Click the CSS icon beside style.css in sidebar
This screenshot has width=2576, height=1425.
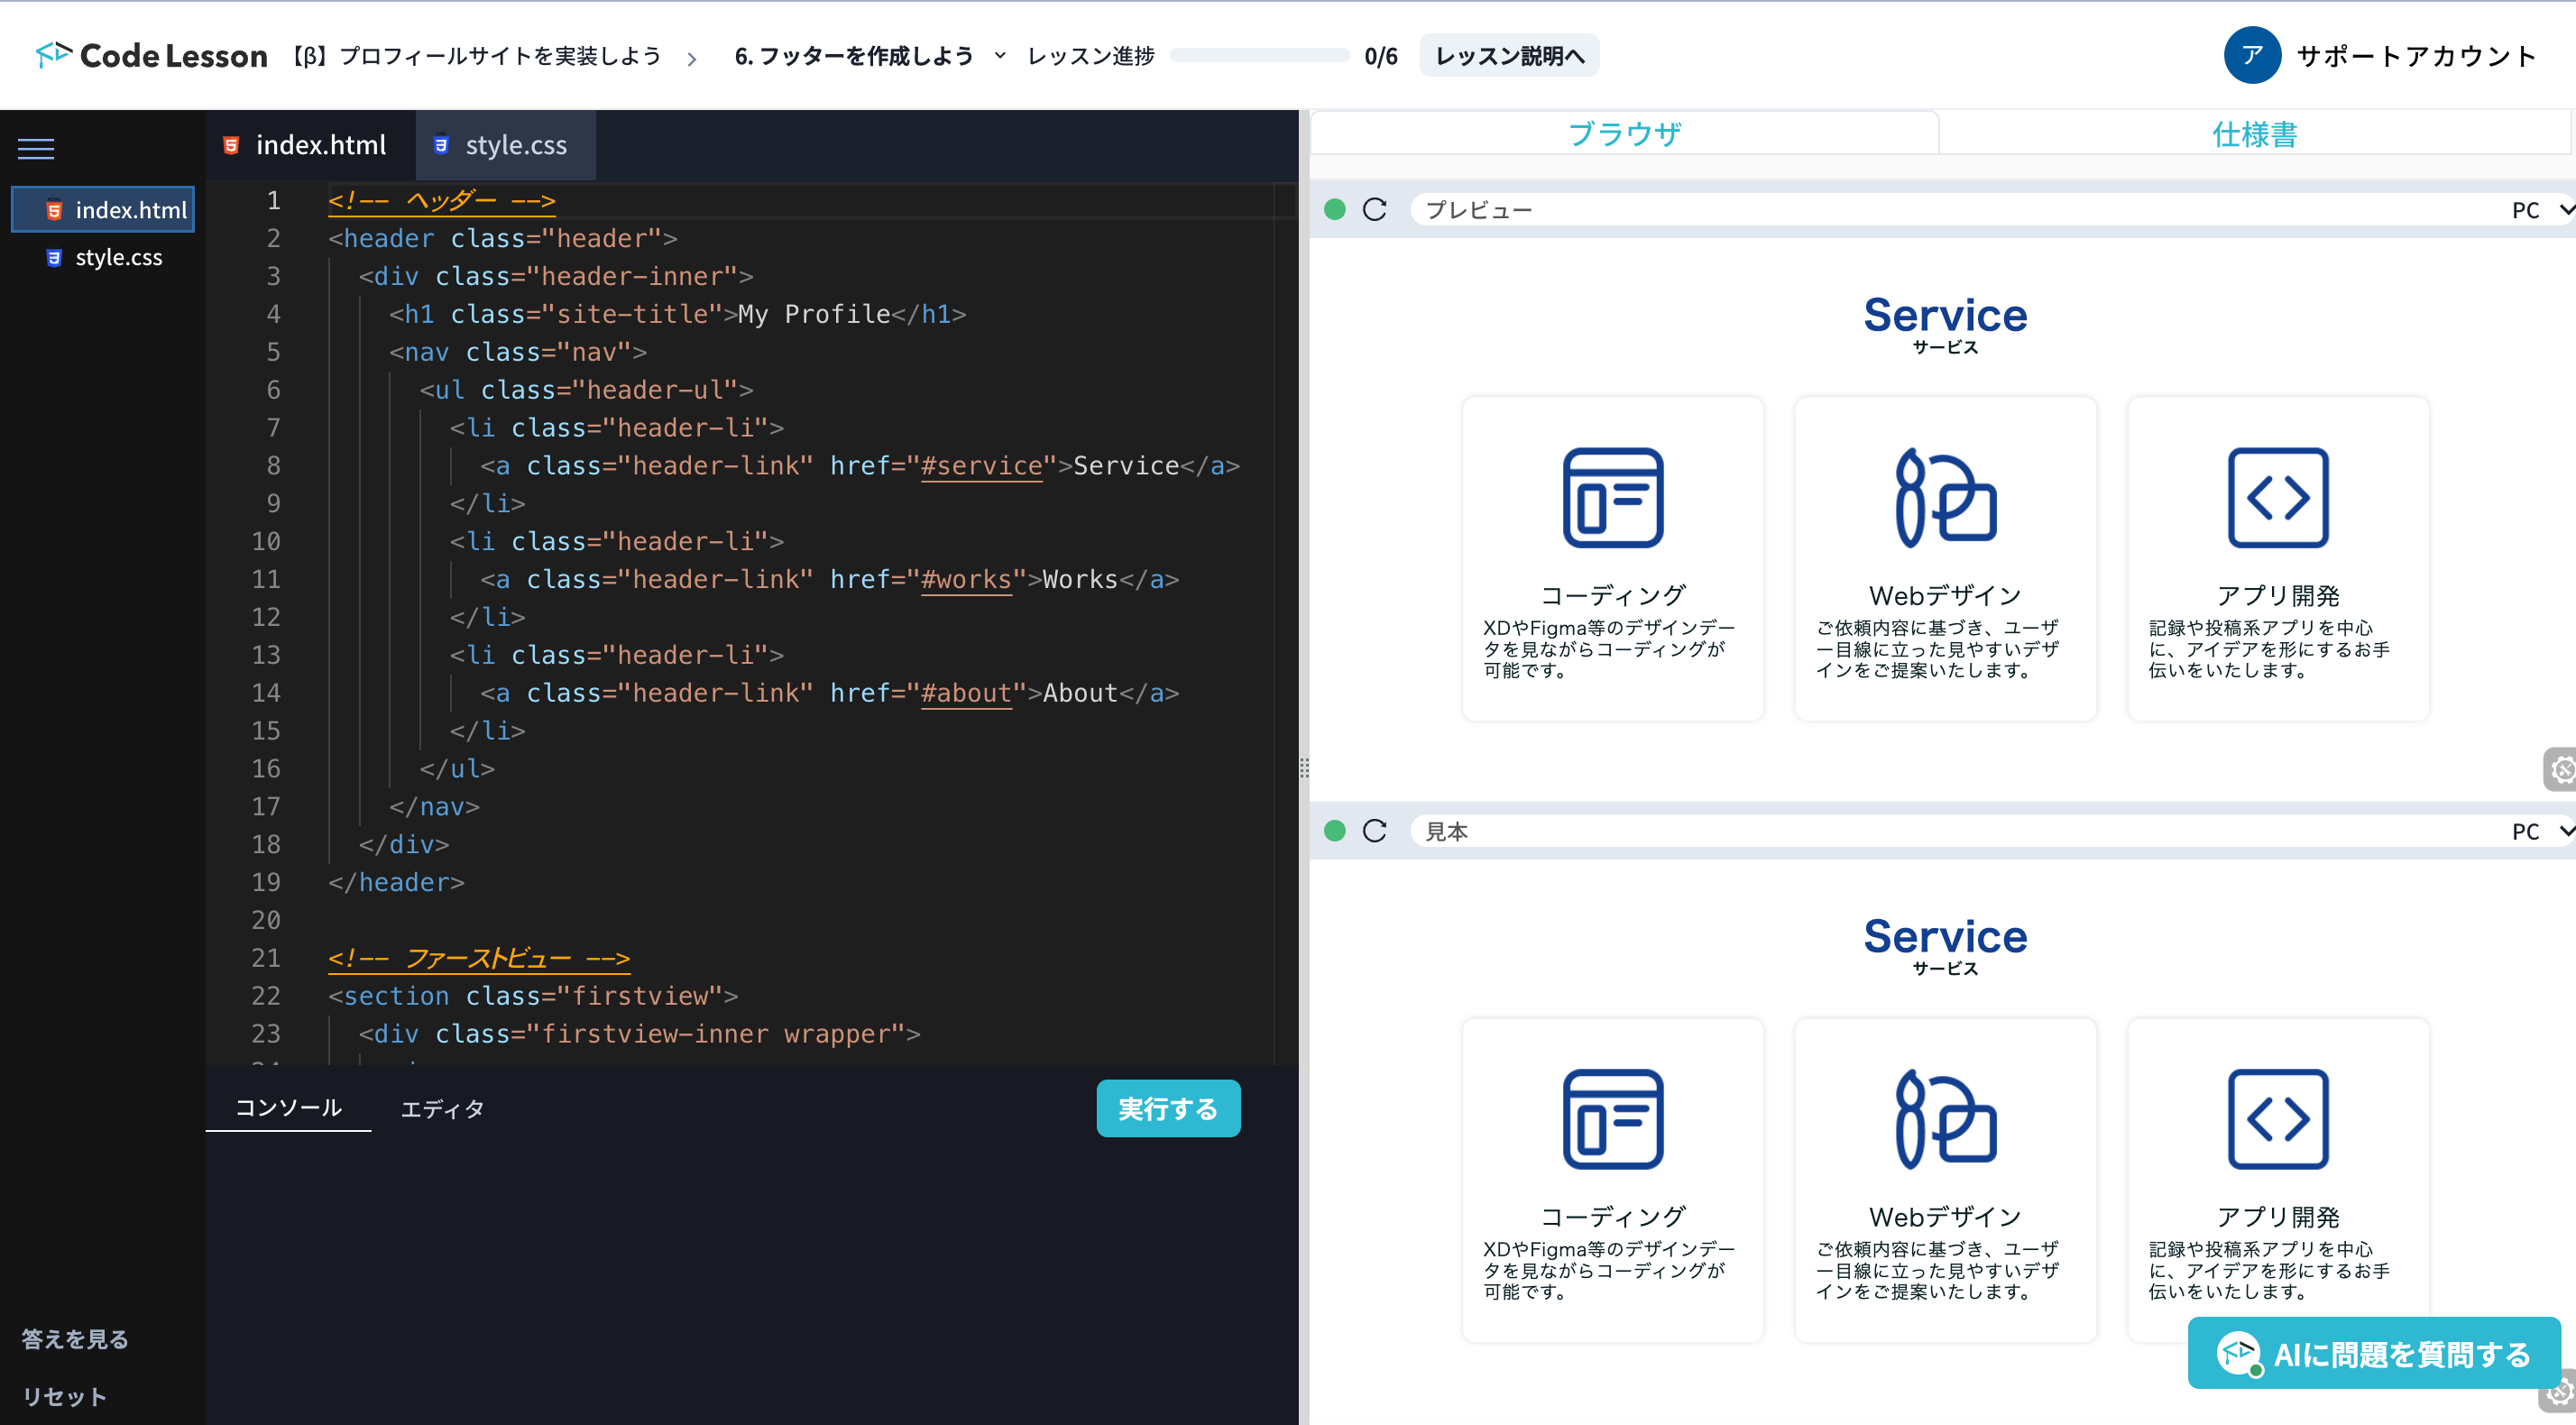click(53, 257)
